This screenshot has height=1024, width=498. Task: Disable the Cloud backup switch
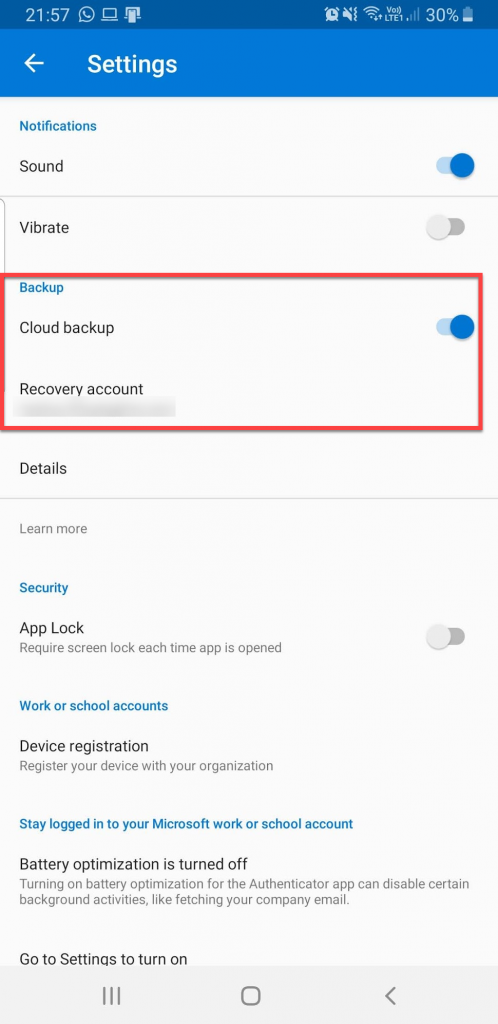pos(455,327)
